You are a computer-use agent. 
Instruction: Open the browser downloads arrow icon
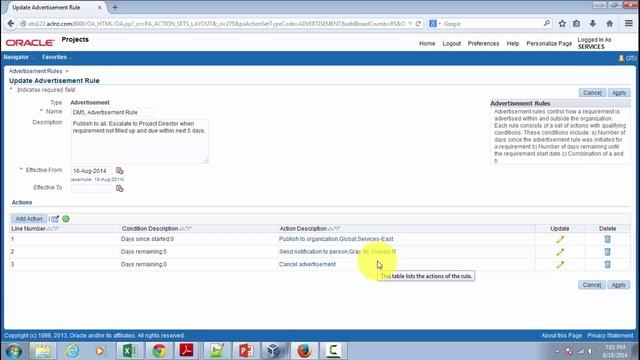[x=593, y=24]
